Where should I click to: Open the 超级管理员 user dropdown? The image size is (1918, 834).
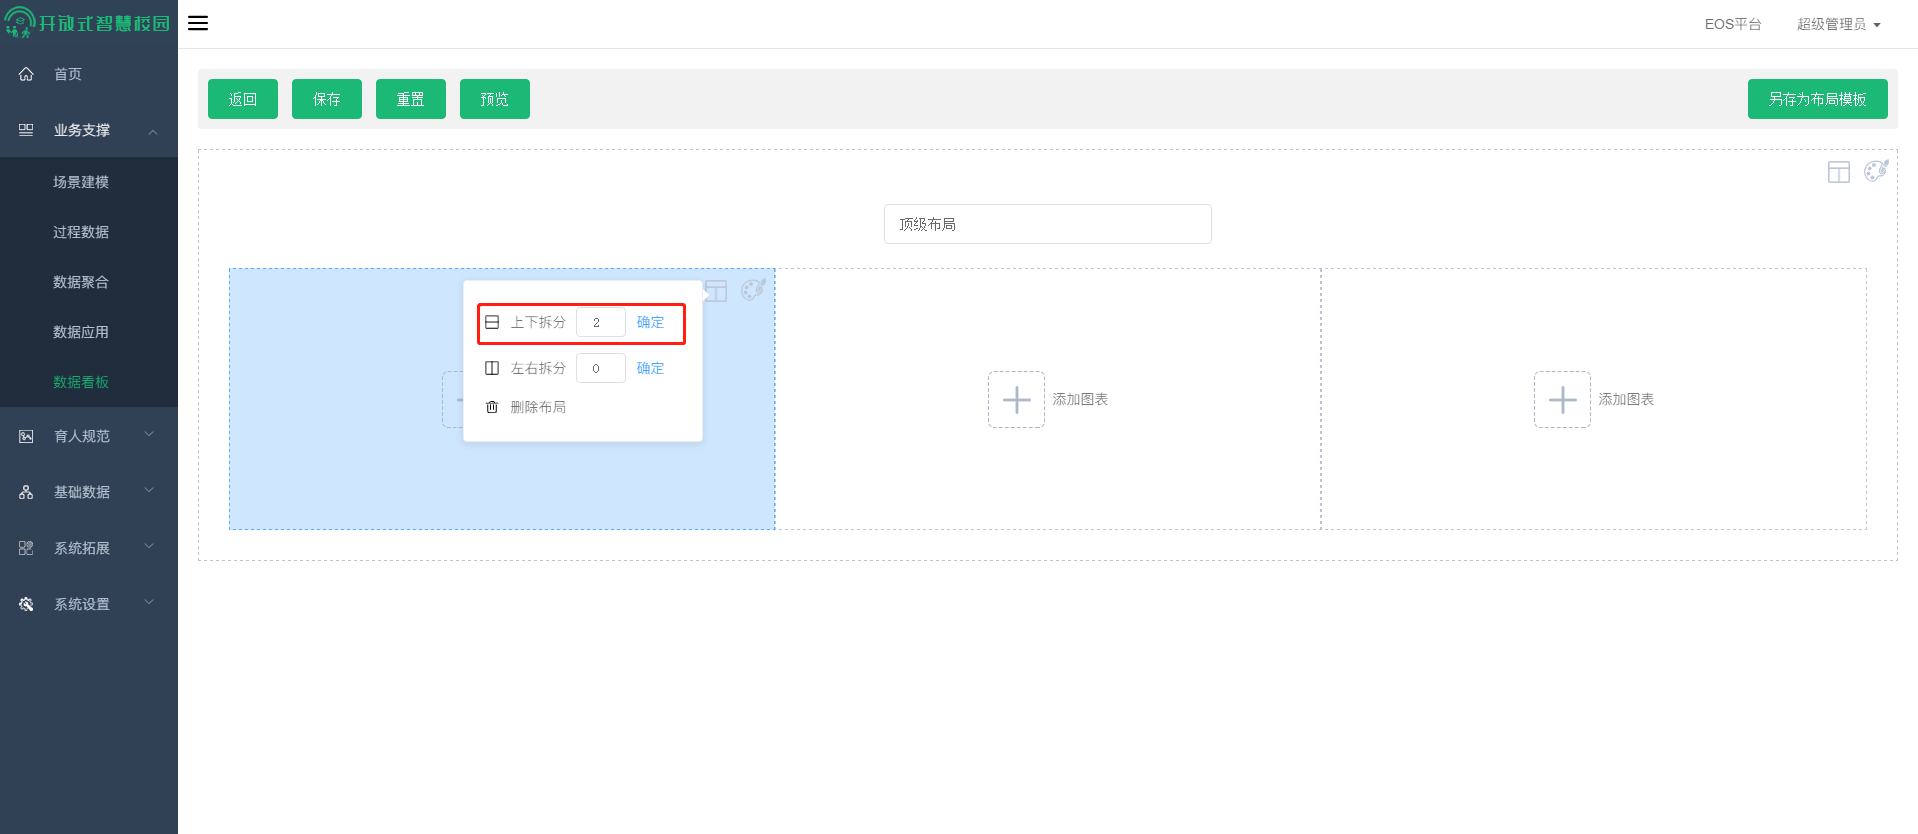1838,24
